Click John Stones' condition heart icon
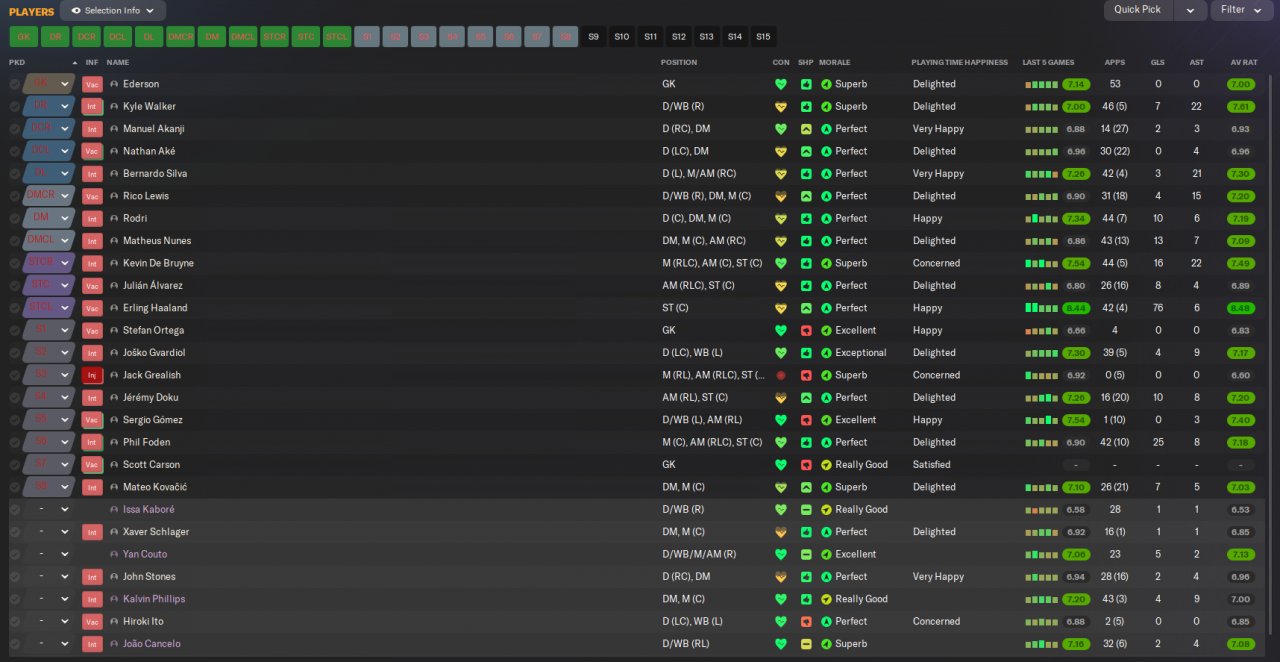Viewport: 1280px width, 662px height. (x=781, y=577)
